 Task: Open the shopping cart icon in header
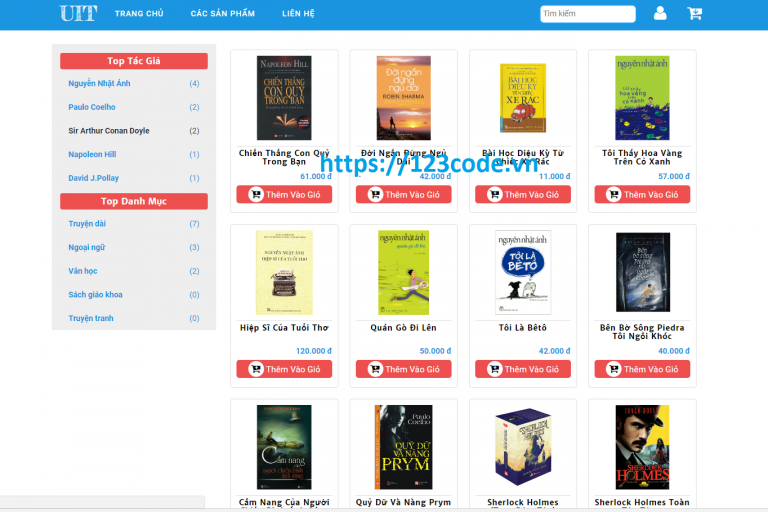pyautogui.click(x=694, y=14)
